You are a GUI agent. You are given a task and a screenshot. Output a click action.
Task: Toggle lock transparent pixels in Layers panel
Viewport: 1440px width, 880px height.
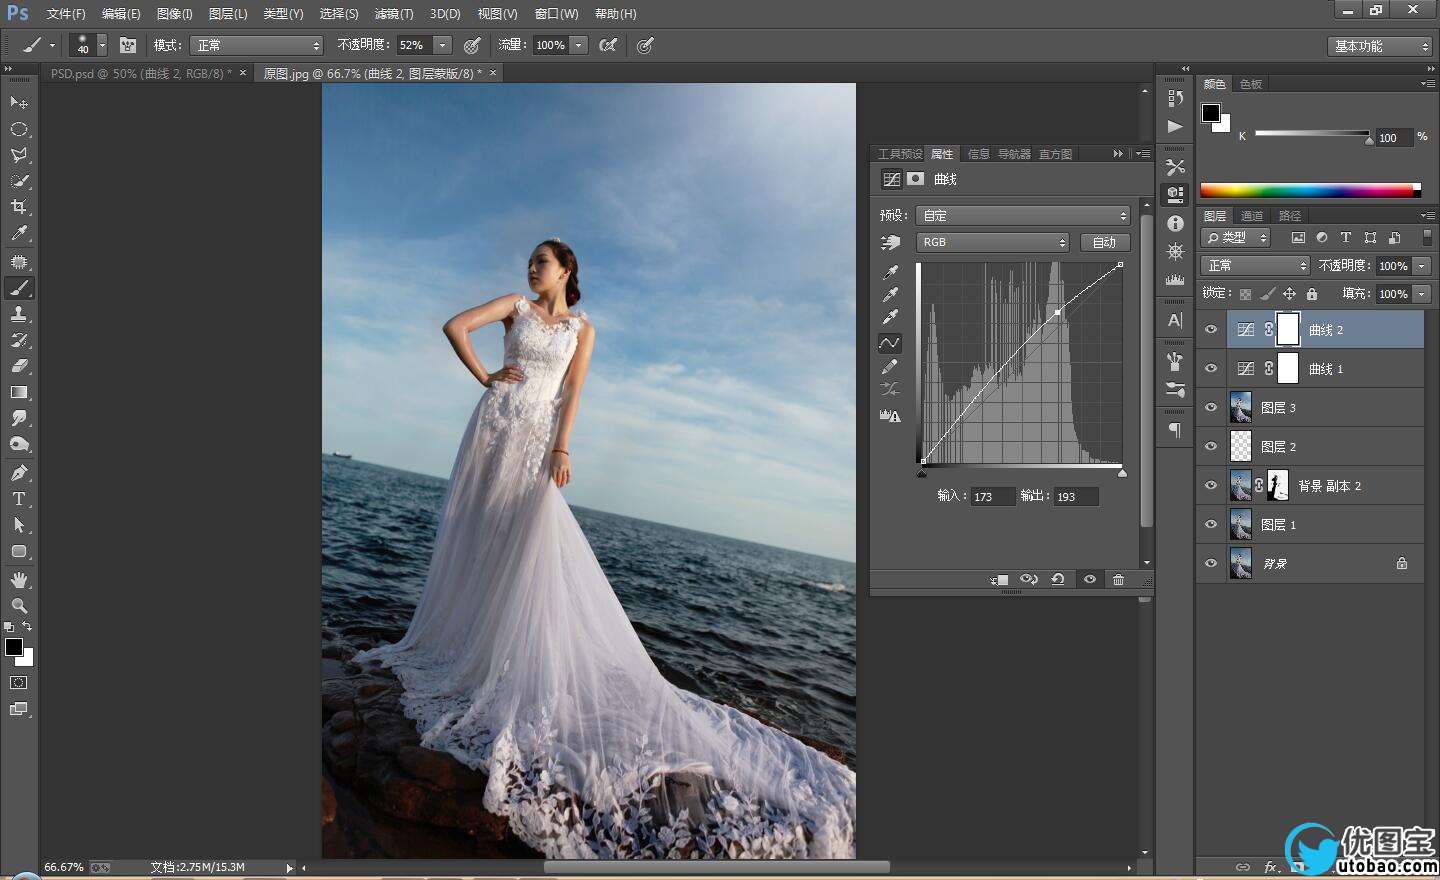(x=1245, y=294)
